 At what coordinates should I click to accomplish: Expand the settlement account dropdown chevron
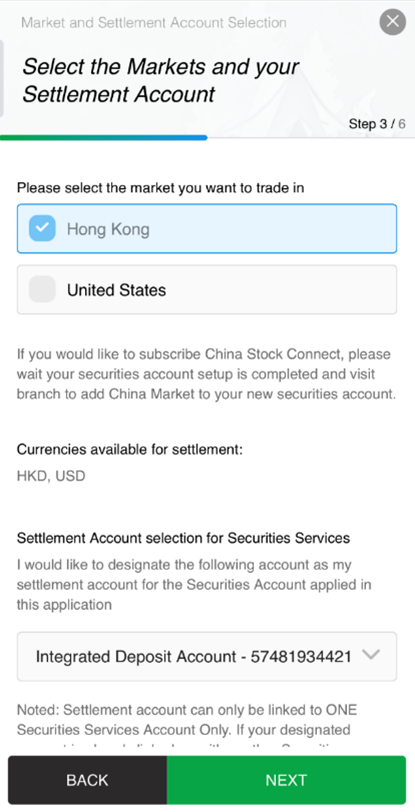371,655
